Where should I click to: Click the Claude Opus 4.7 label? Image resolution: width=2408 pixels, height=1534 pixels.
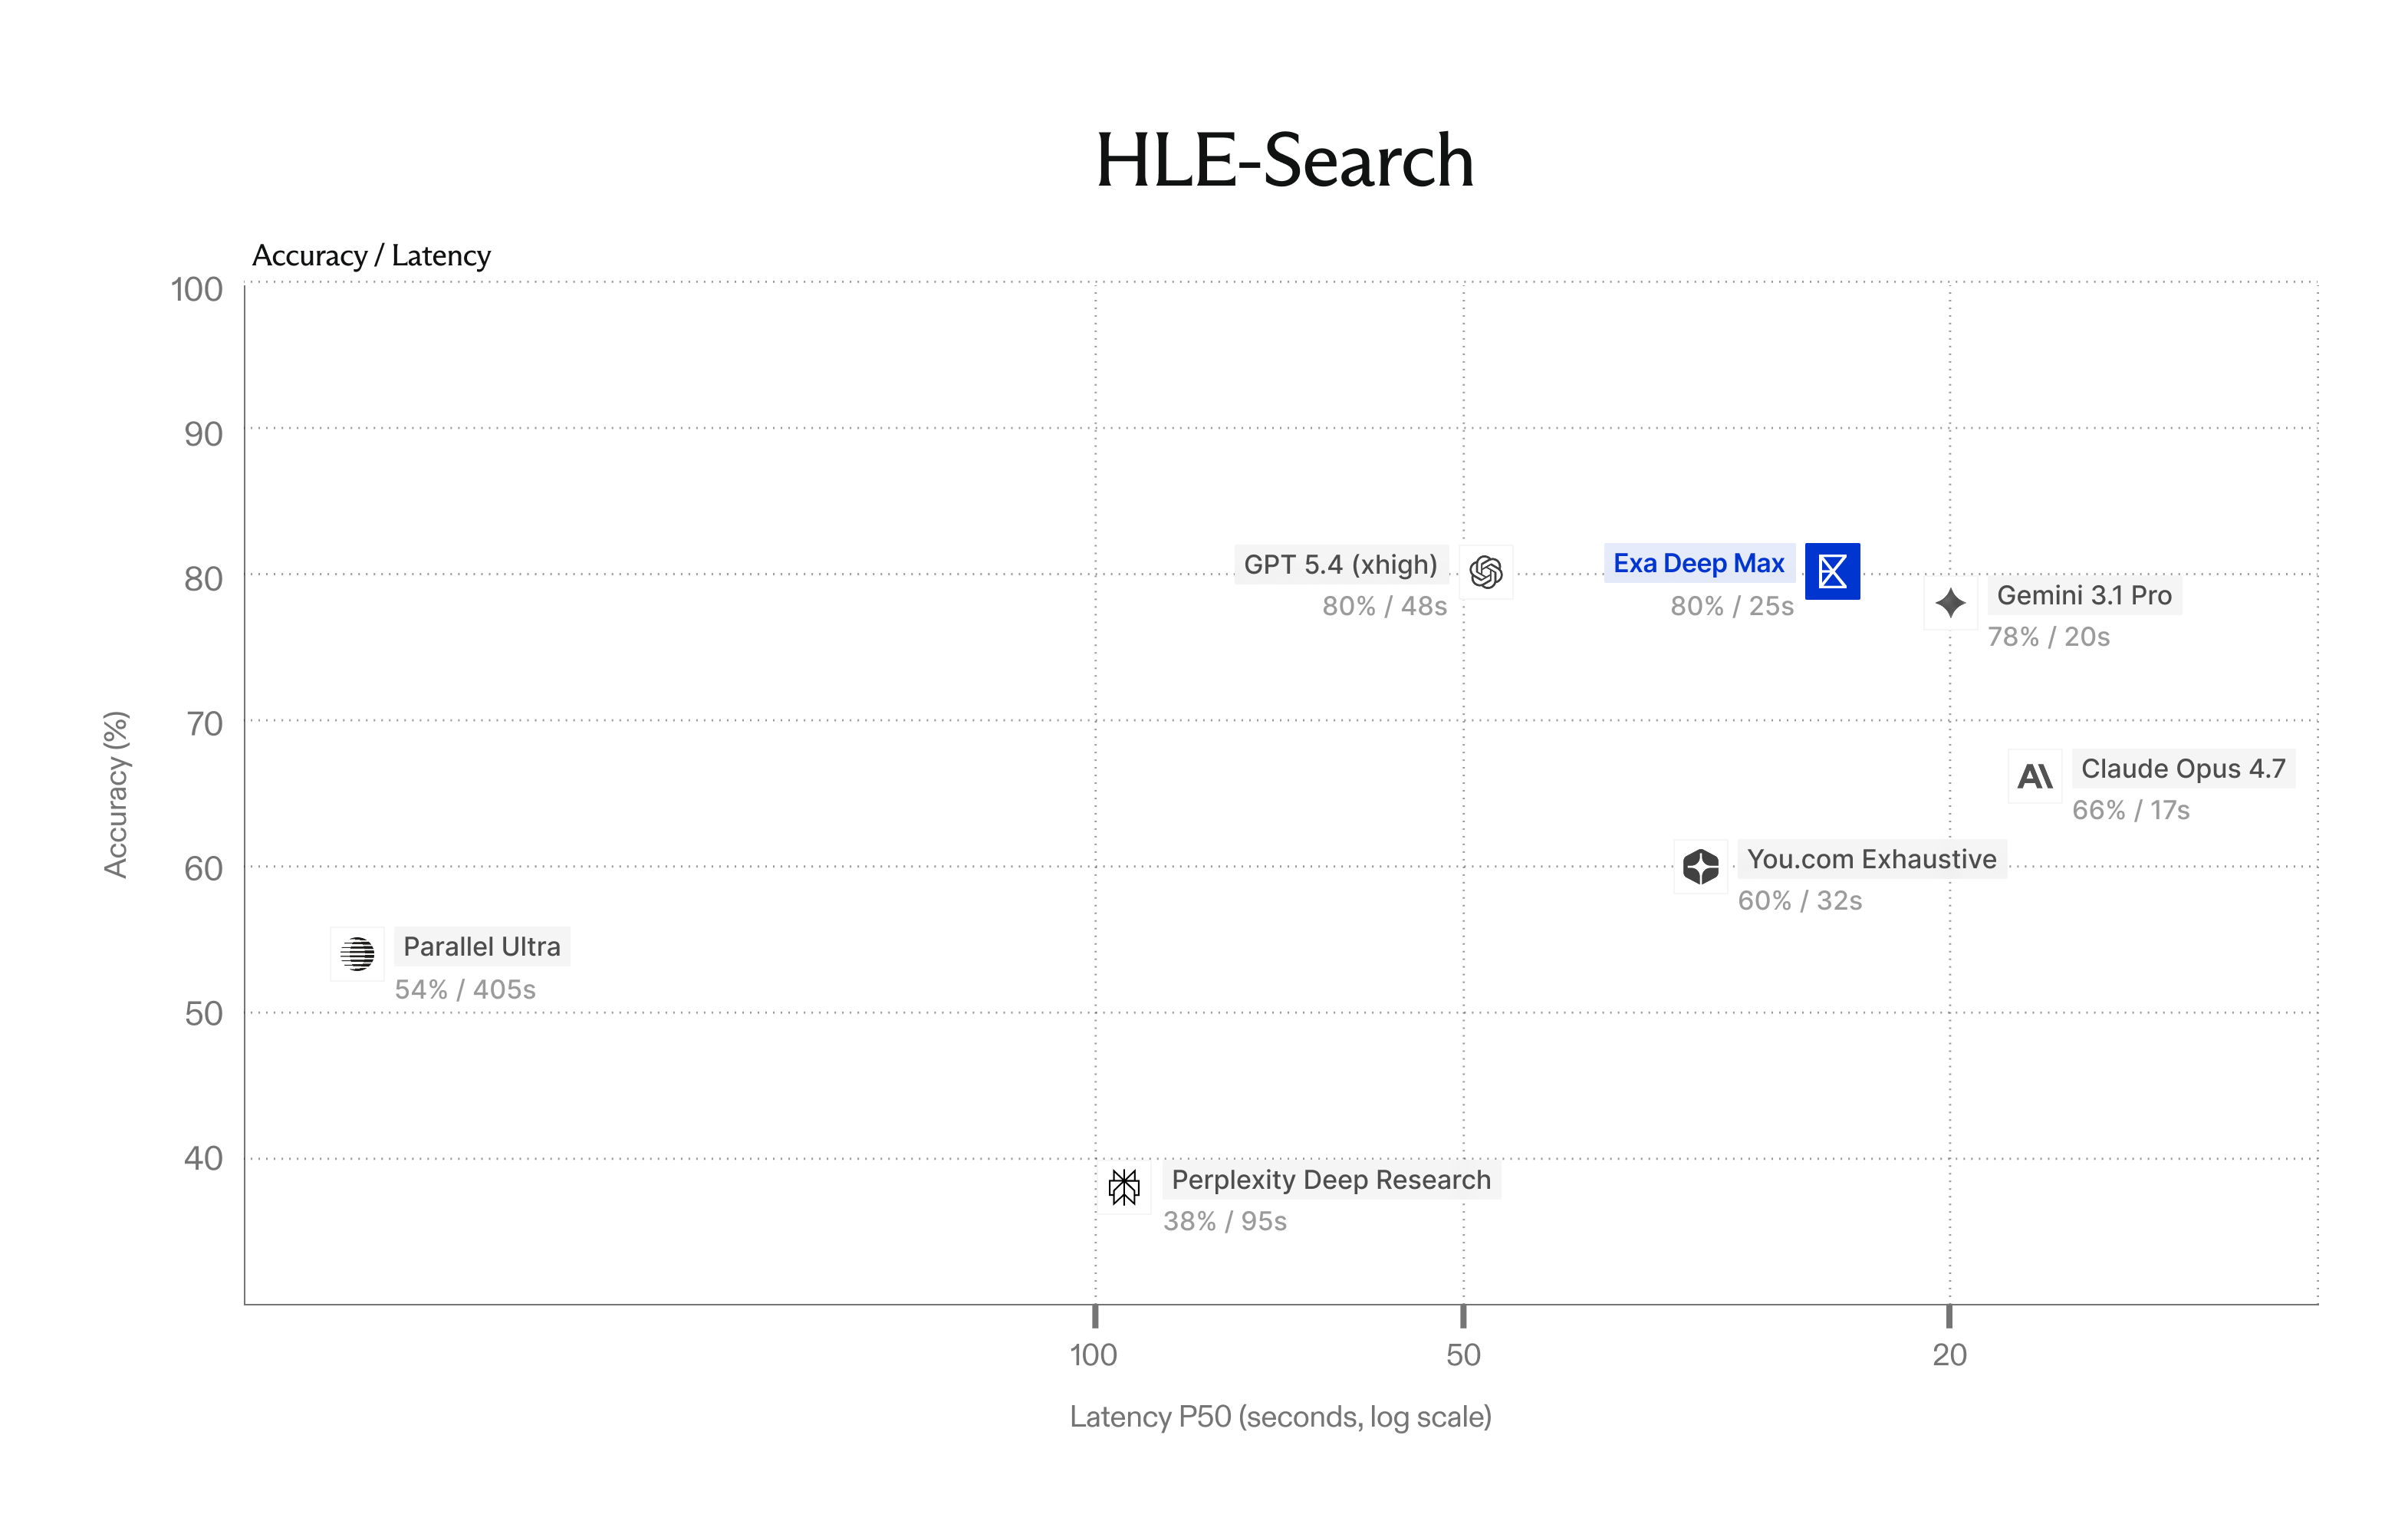[x=2183, y=769]
